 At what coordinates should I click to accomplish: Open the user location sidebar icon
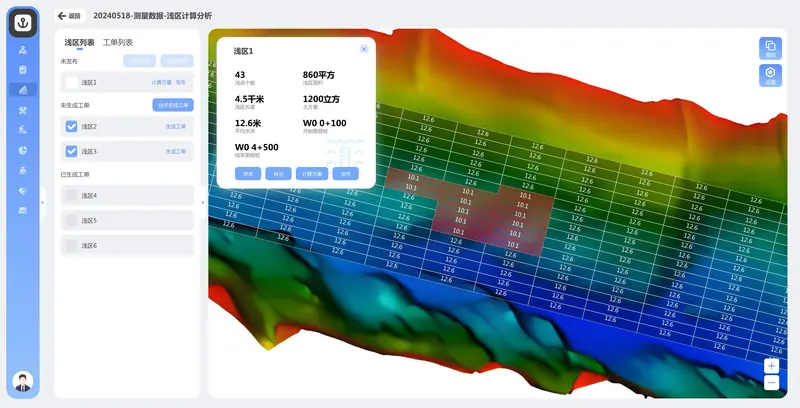pos(23,50)
